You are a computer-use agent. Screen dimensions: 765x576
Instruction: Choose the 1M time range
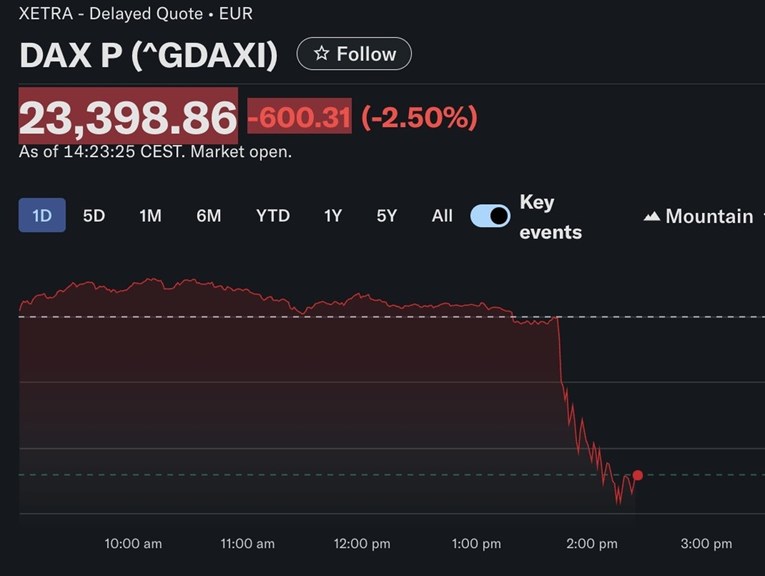150,216
